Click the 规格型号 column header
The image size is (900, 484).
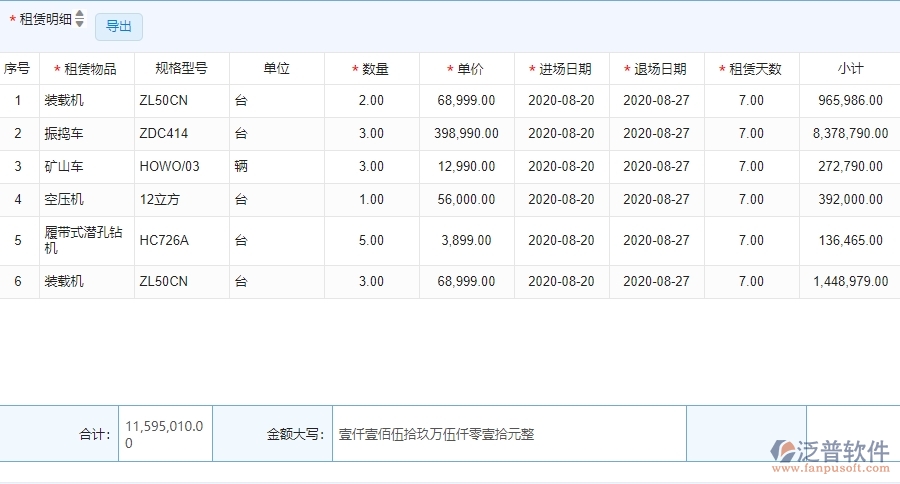(x=181, y=69)
